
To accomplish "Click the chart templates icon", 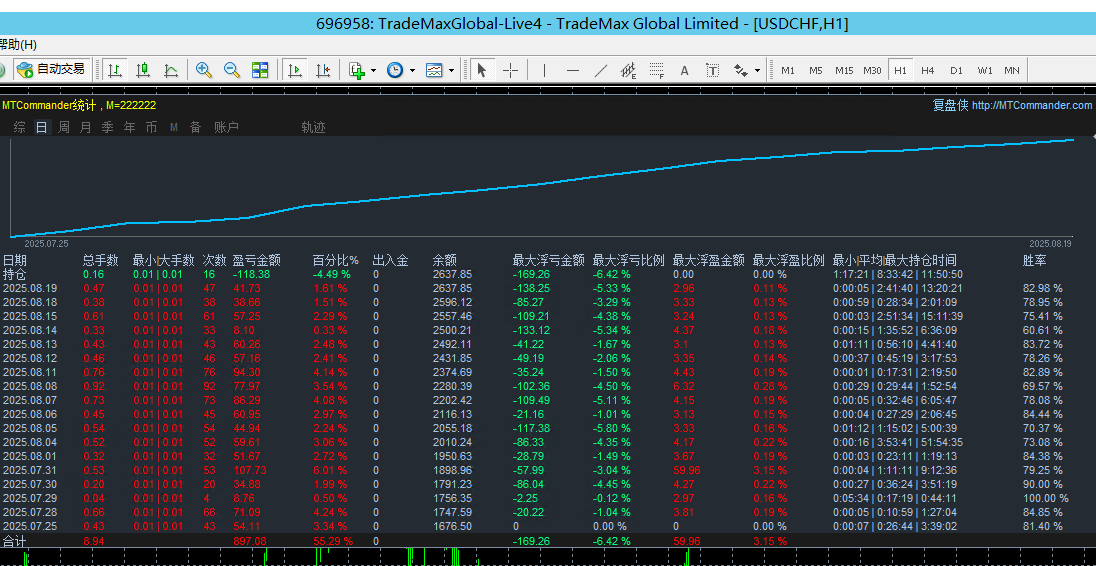I will pos(434,70).
